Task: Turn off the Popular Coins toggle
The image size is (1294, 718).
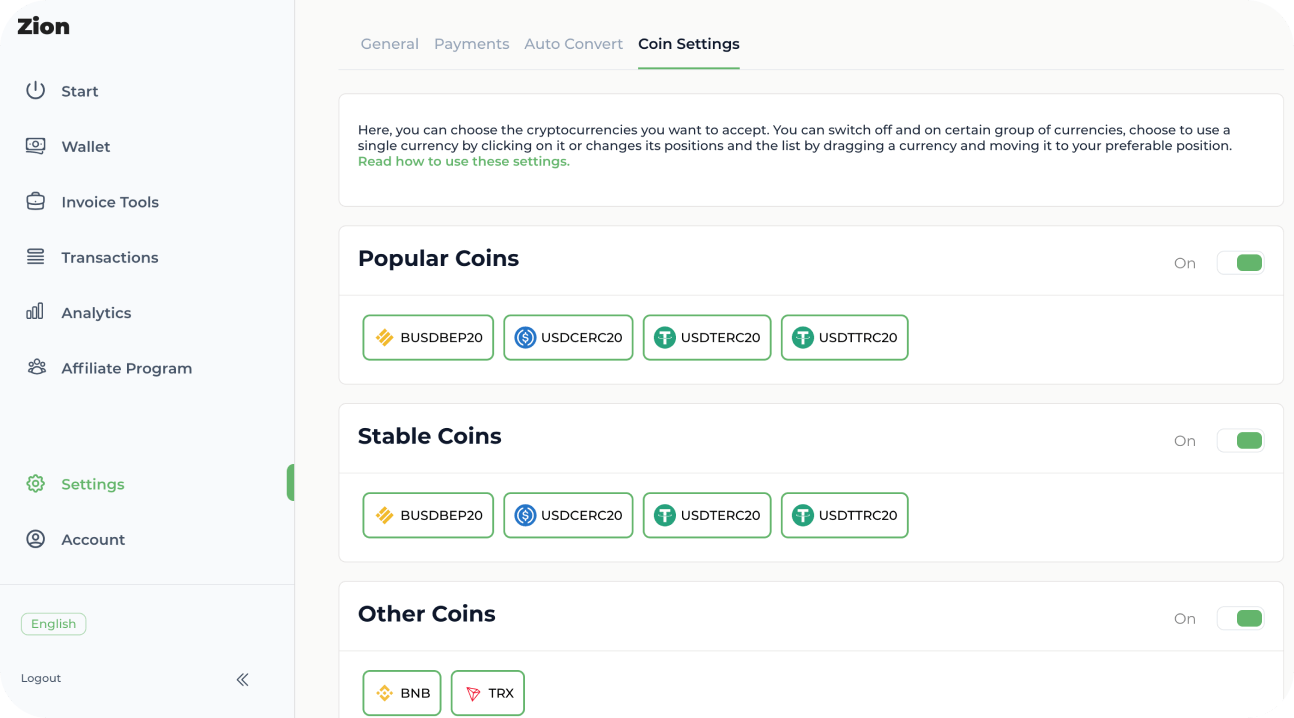Action: point(1241,263)
